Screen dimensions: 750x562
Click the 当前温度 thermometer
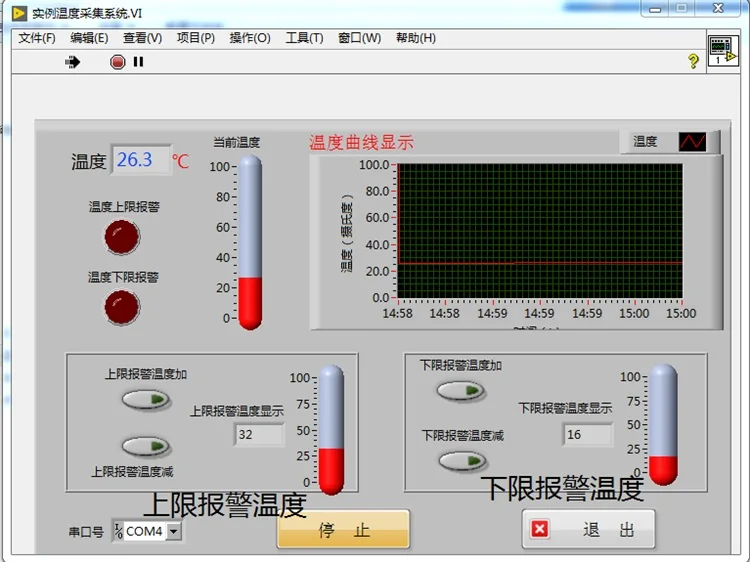[x=250, y=242]
